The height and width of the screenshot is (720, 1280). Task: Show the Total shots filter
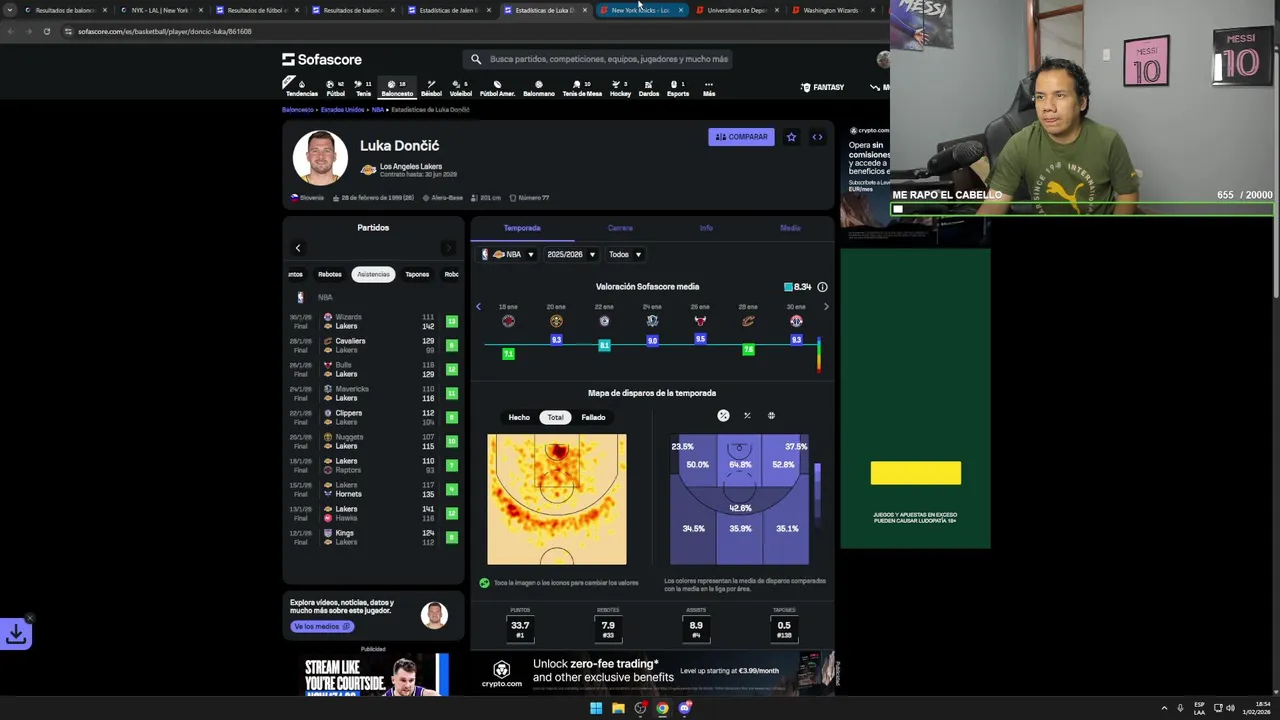pos(555,417)
